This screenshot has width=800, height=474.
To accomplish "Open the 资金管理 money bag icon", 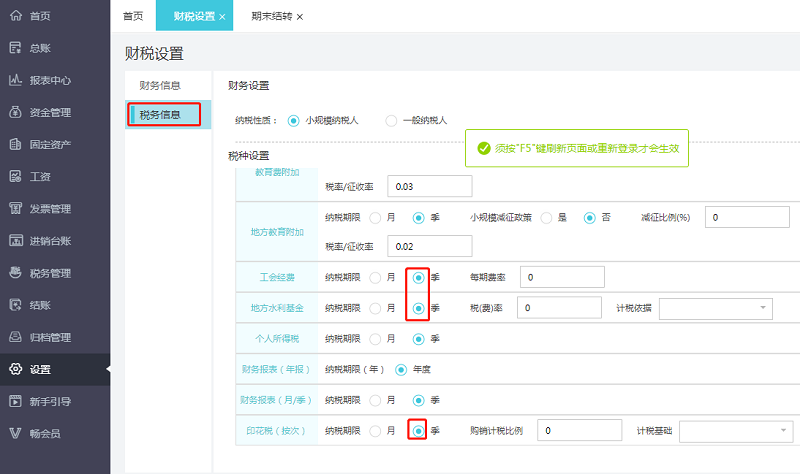I will click(x=16, y=112).
